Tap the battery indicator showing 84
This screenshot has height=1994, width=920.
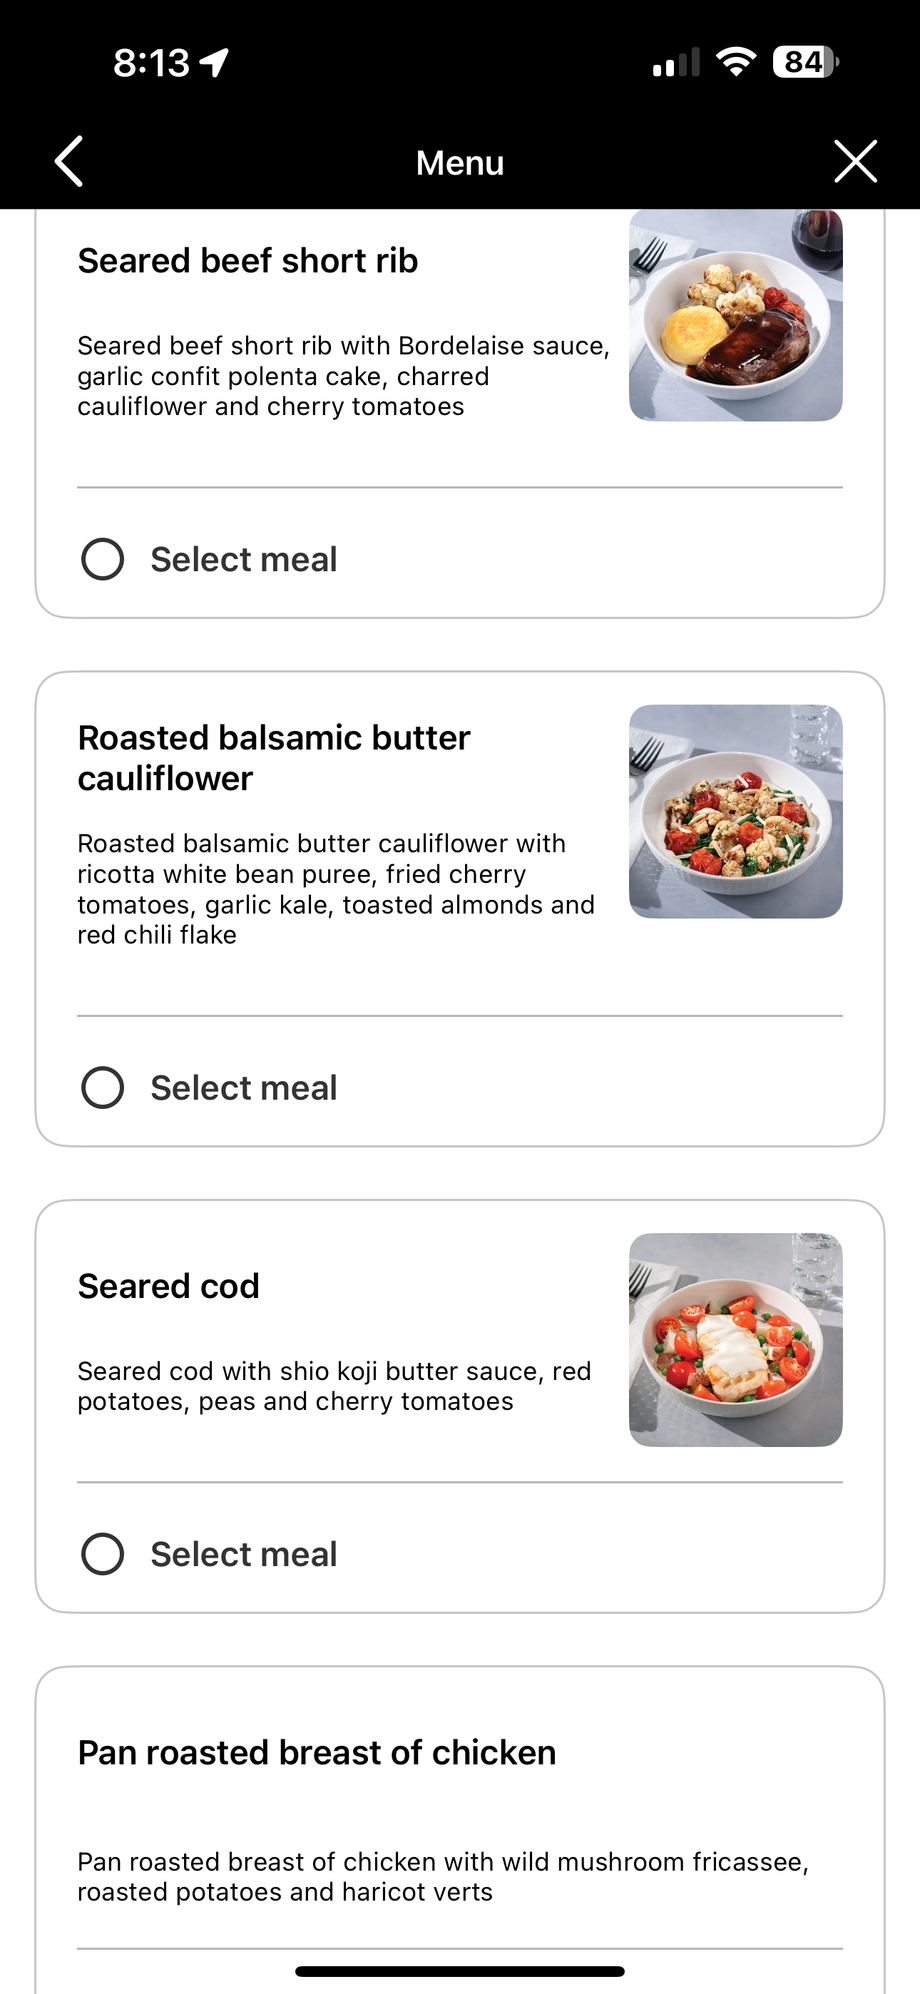pos(805,62)
